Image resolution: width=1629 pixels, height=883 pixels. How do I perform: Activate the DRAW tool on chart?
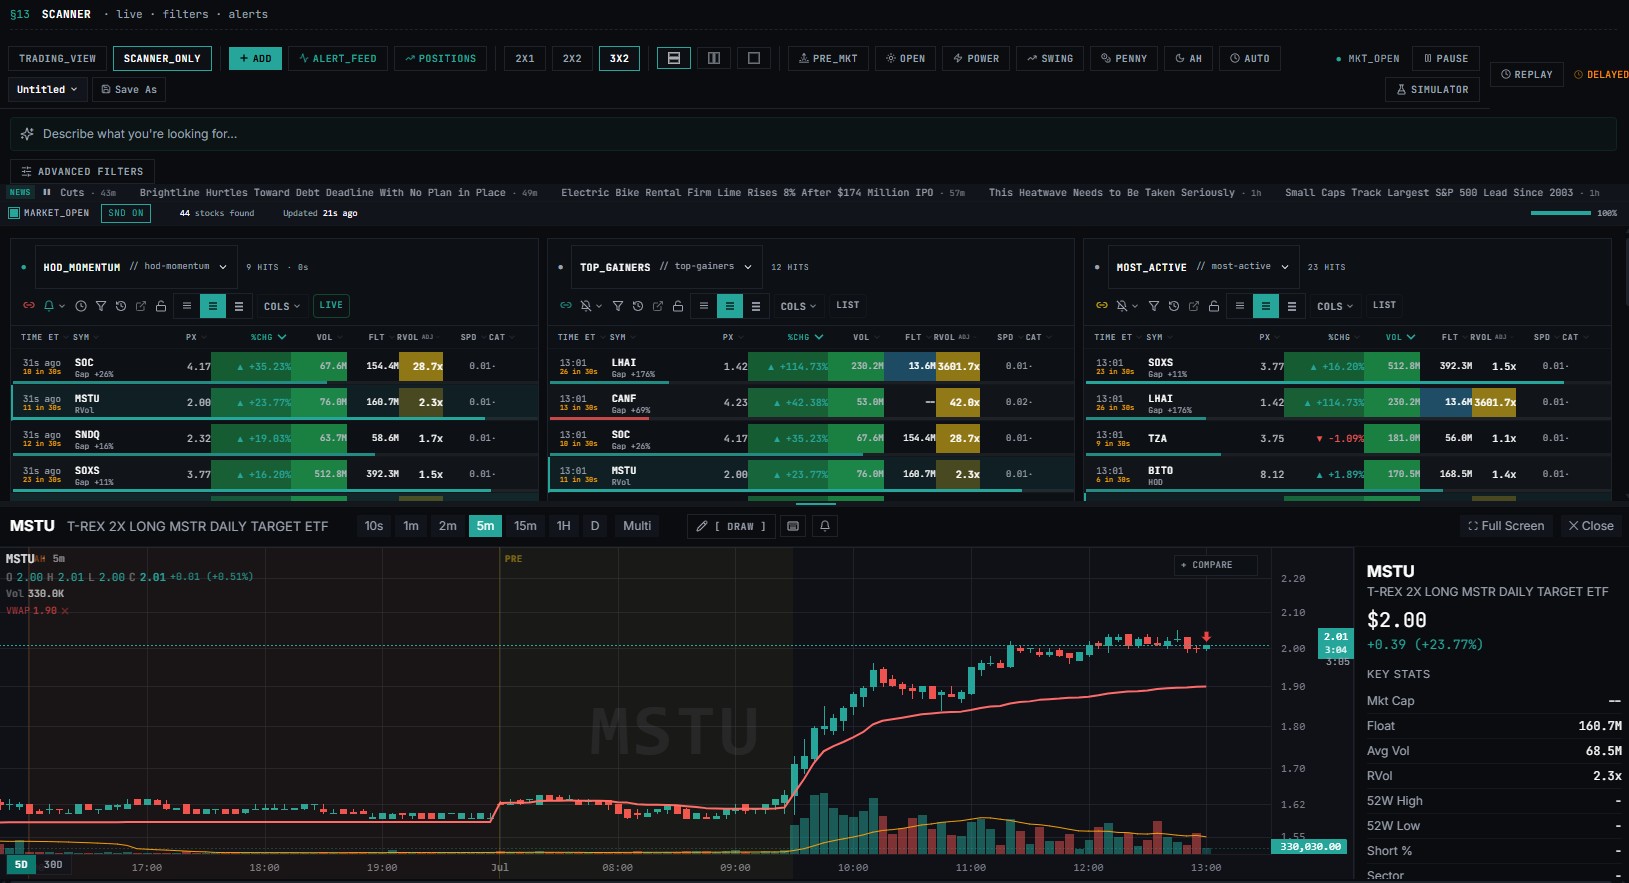tap(731, 526)
